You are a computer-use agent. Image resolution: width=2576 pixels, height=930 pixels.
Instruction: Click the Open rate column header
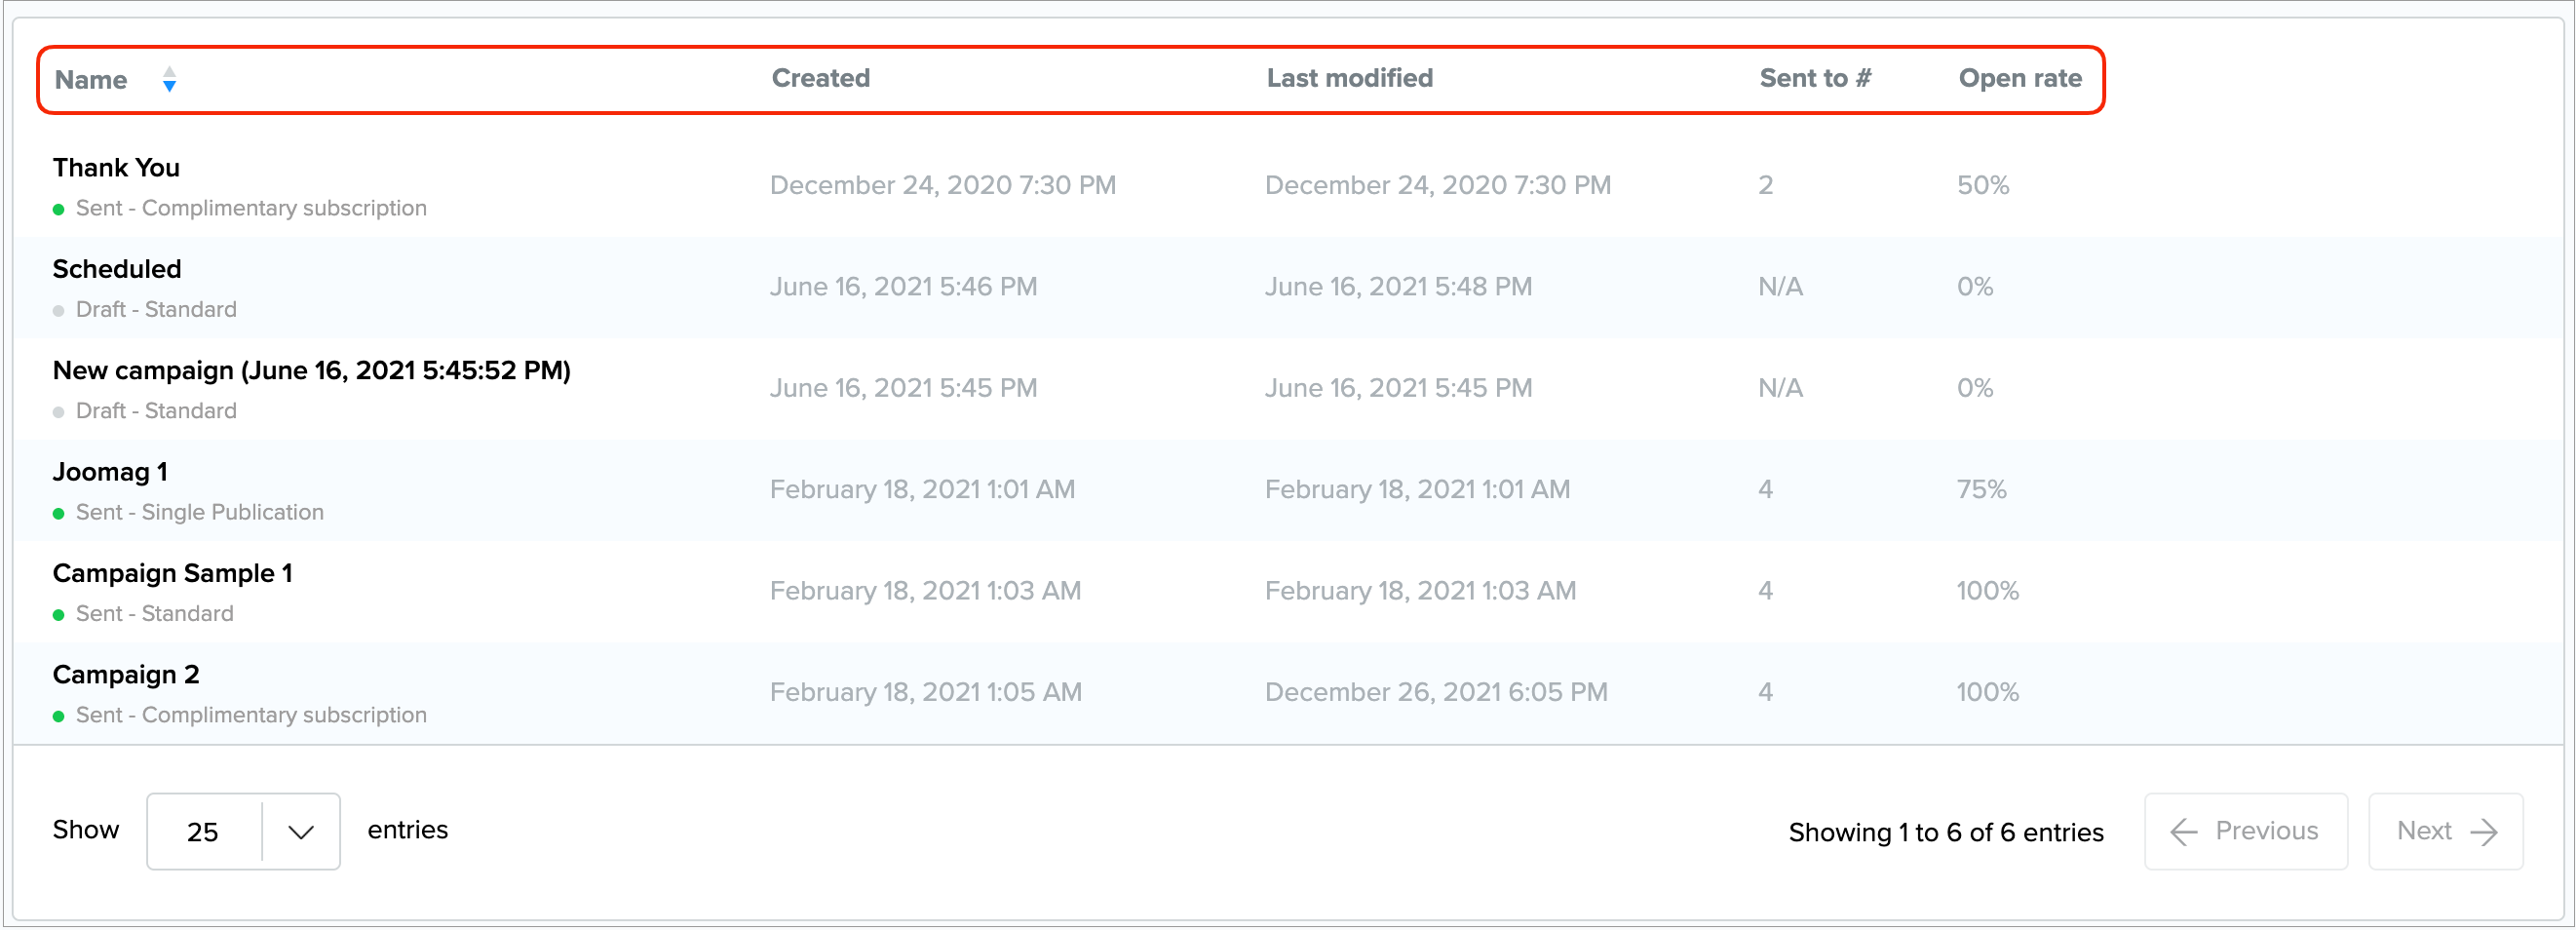(x=2019, y=78)
